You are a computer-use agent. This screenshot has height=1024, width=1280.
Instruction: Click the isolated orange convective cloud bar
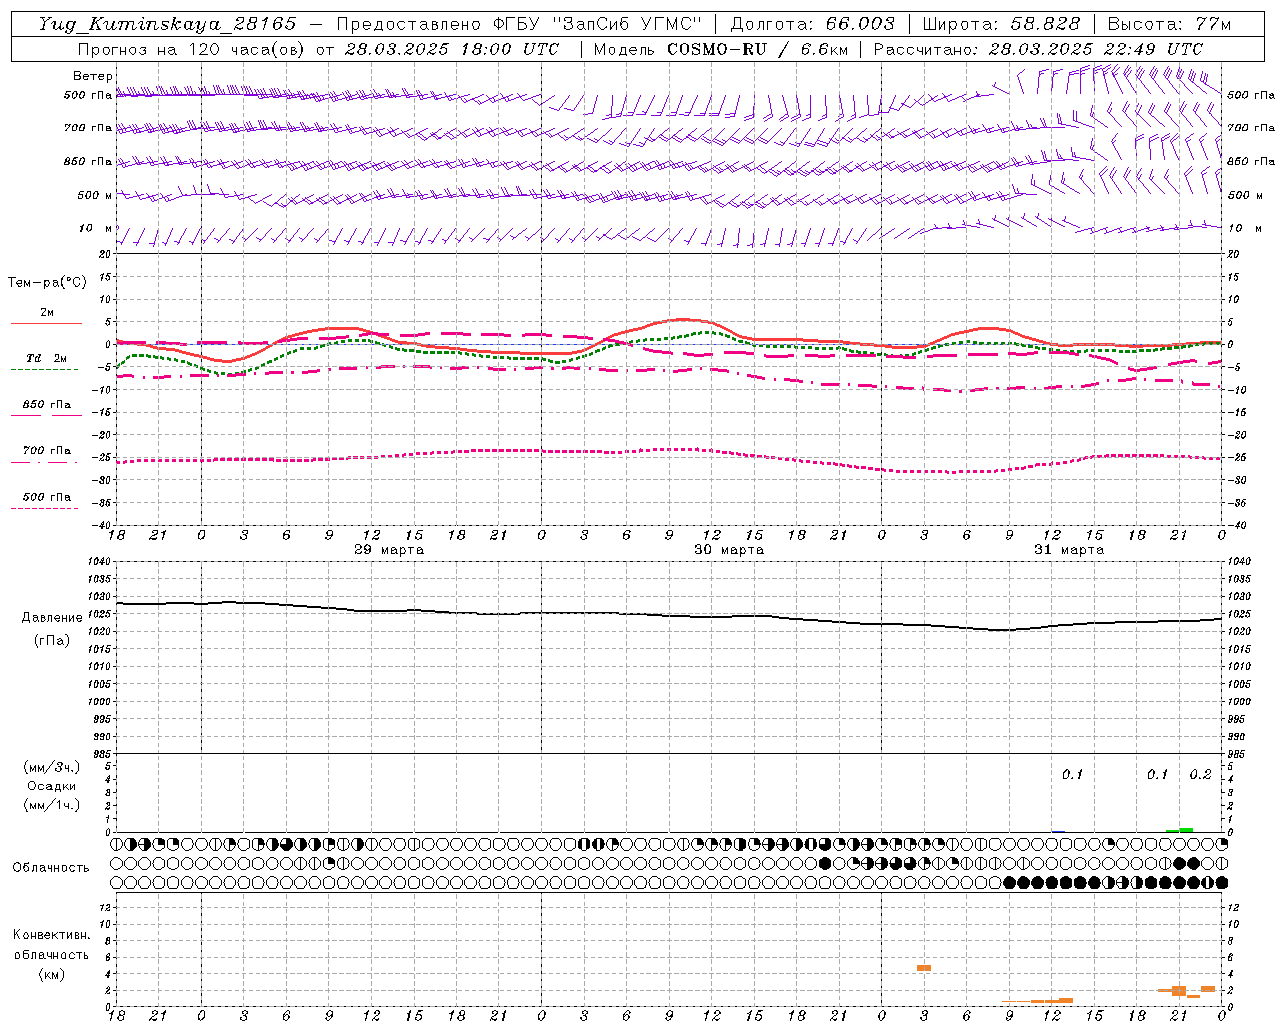click(x=924, y=968)
